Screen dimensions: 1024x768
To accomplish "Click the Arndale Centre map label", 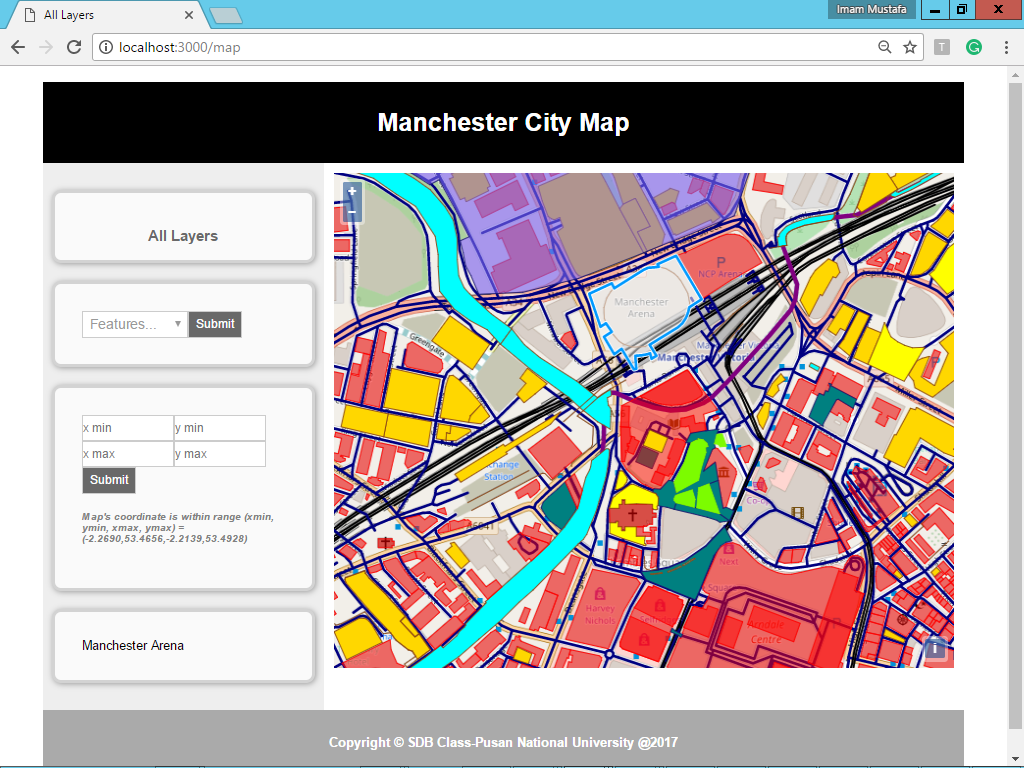I will (766, 632).
